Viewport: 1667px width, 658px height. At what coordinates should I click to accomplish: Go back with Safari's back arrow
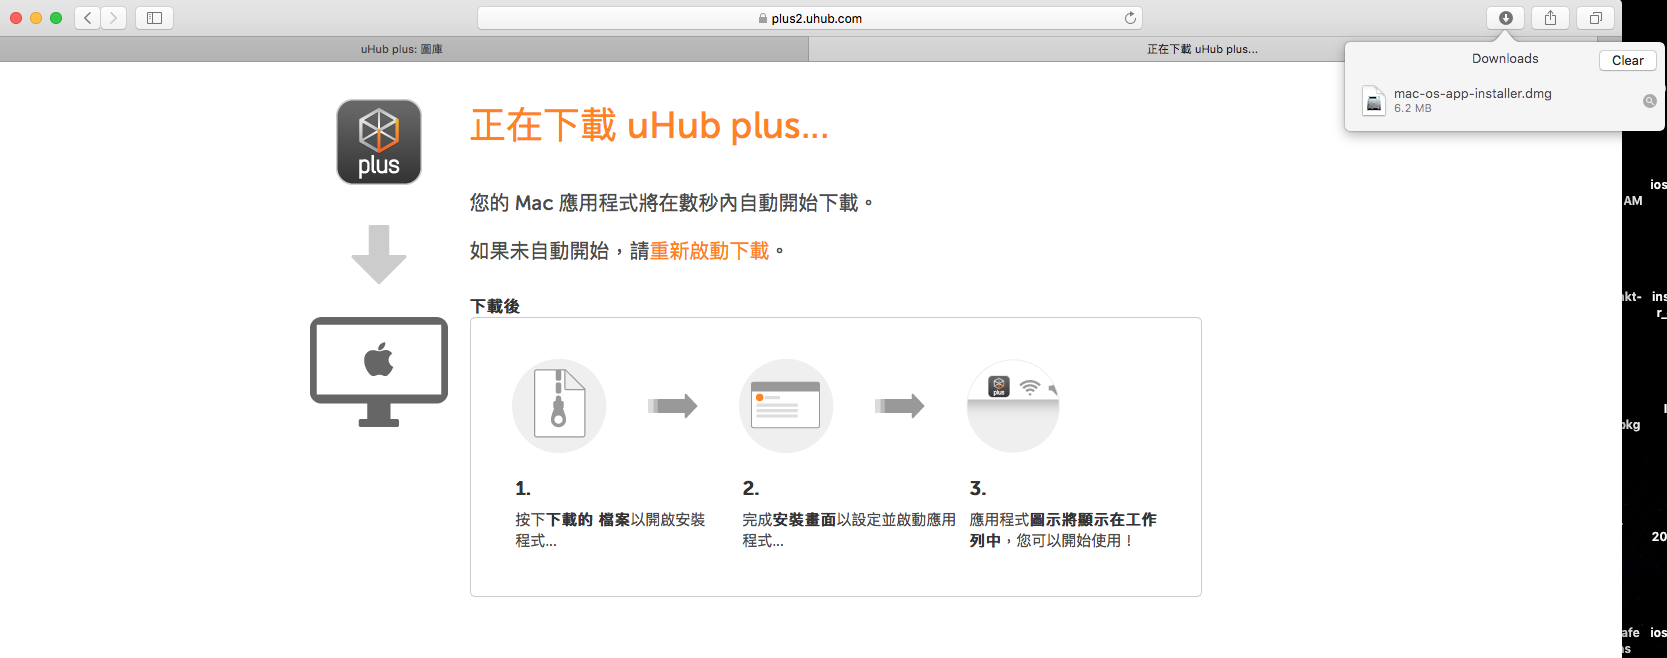88,18
